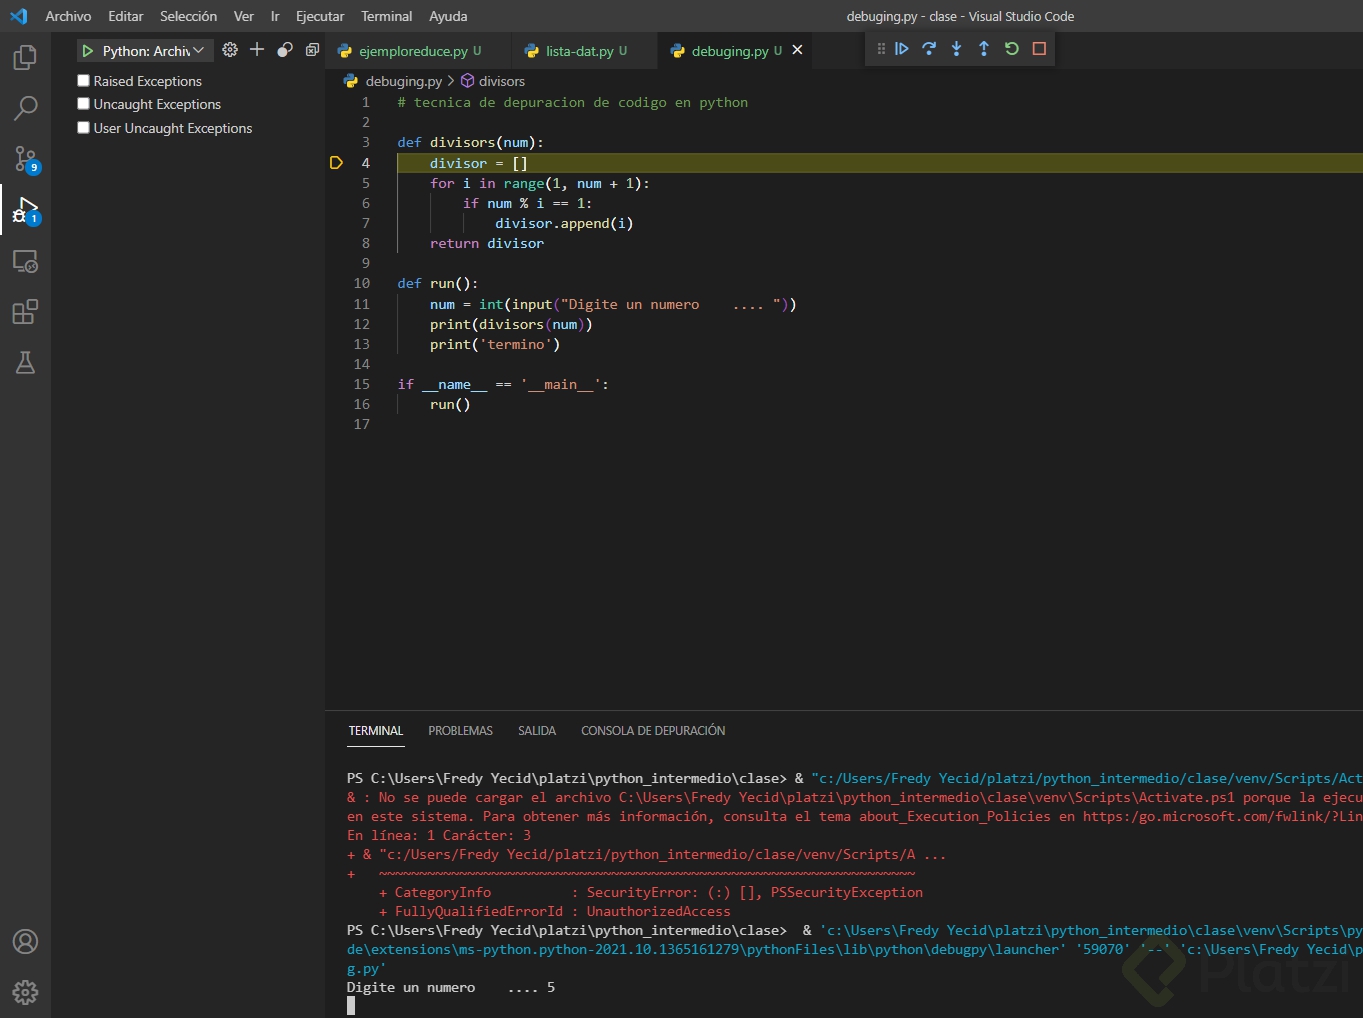The image size is (1363, 1018).
Task: Open launch.json with the gear icon
Action: (x=230, y=50)
